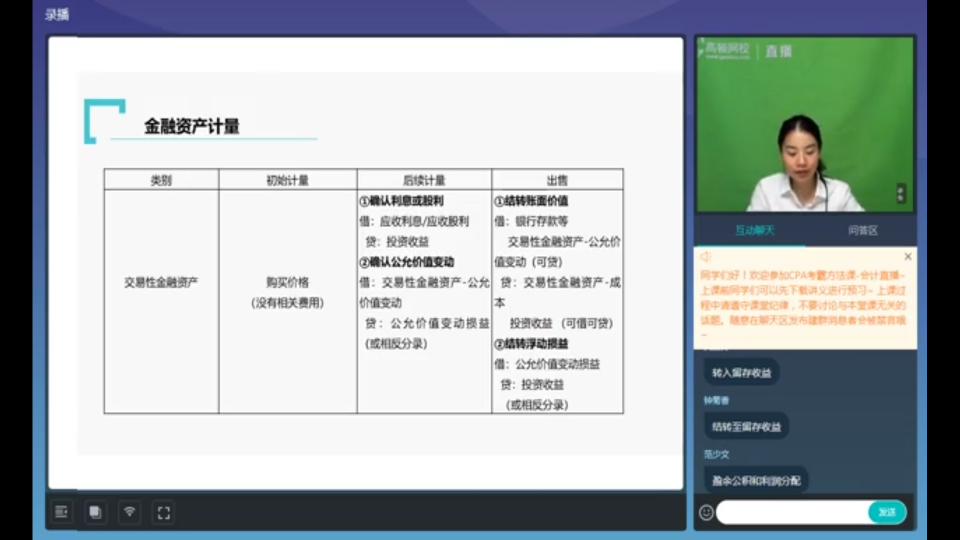
Task: Click the 借：银行存款等 line
Action: [x=531, y=221]
